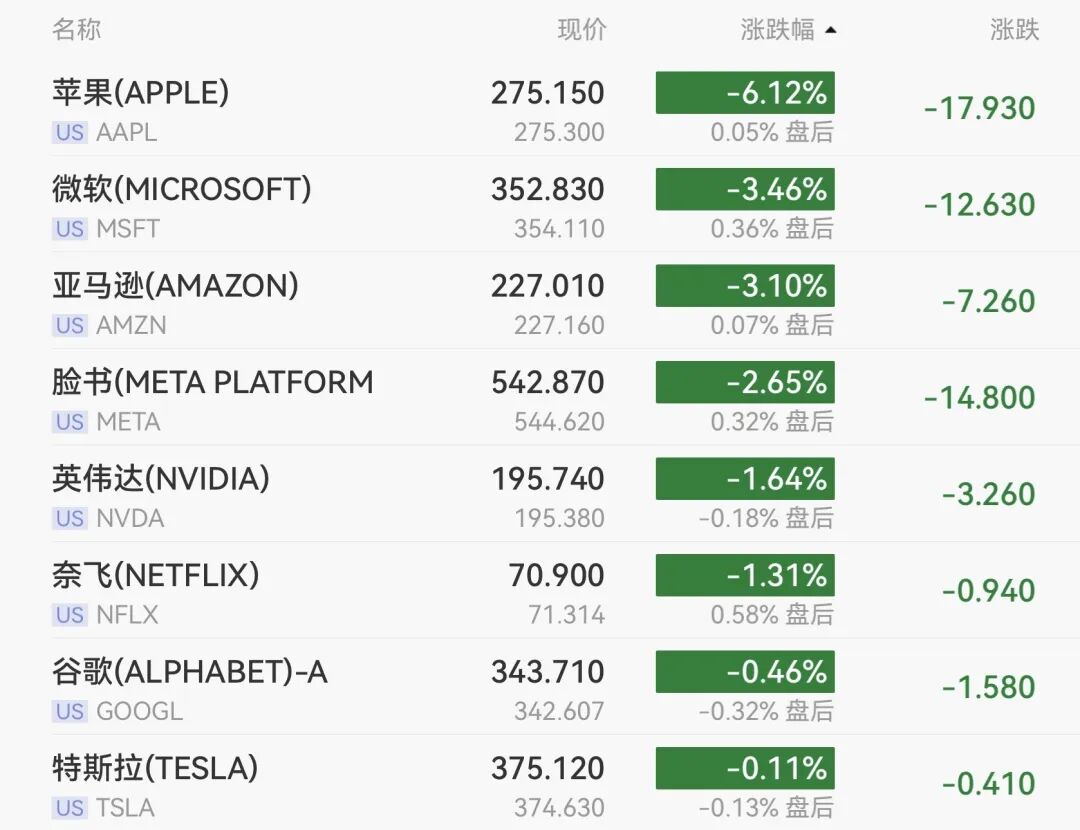Click the 名称 column header
The width and height of the screenshot is (1080, 830).
point(76,30)
